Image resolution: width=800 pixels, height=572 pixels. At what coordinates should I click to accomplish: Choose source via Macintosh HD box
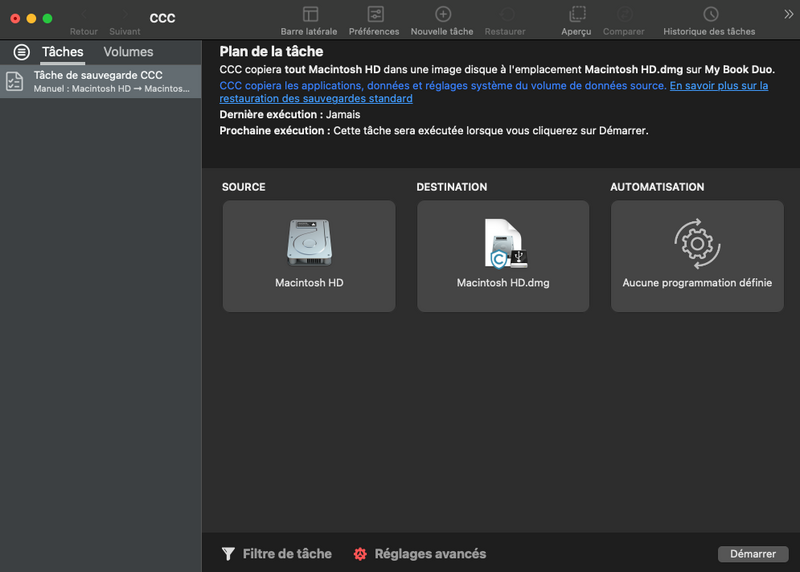click(309, 256)
